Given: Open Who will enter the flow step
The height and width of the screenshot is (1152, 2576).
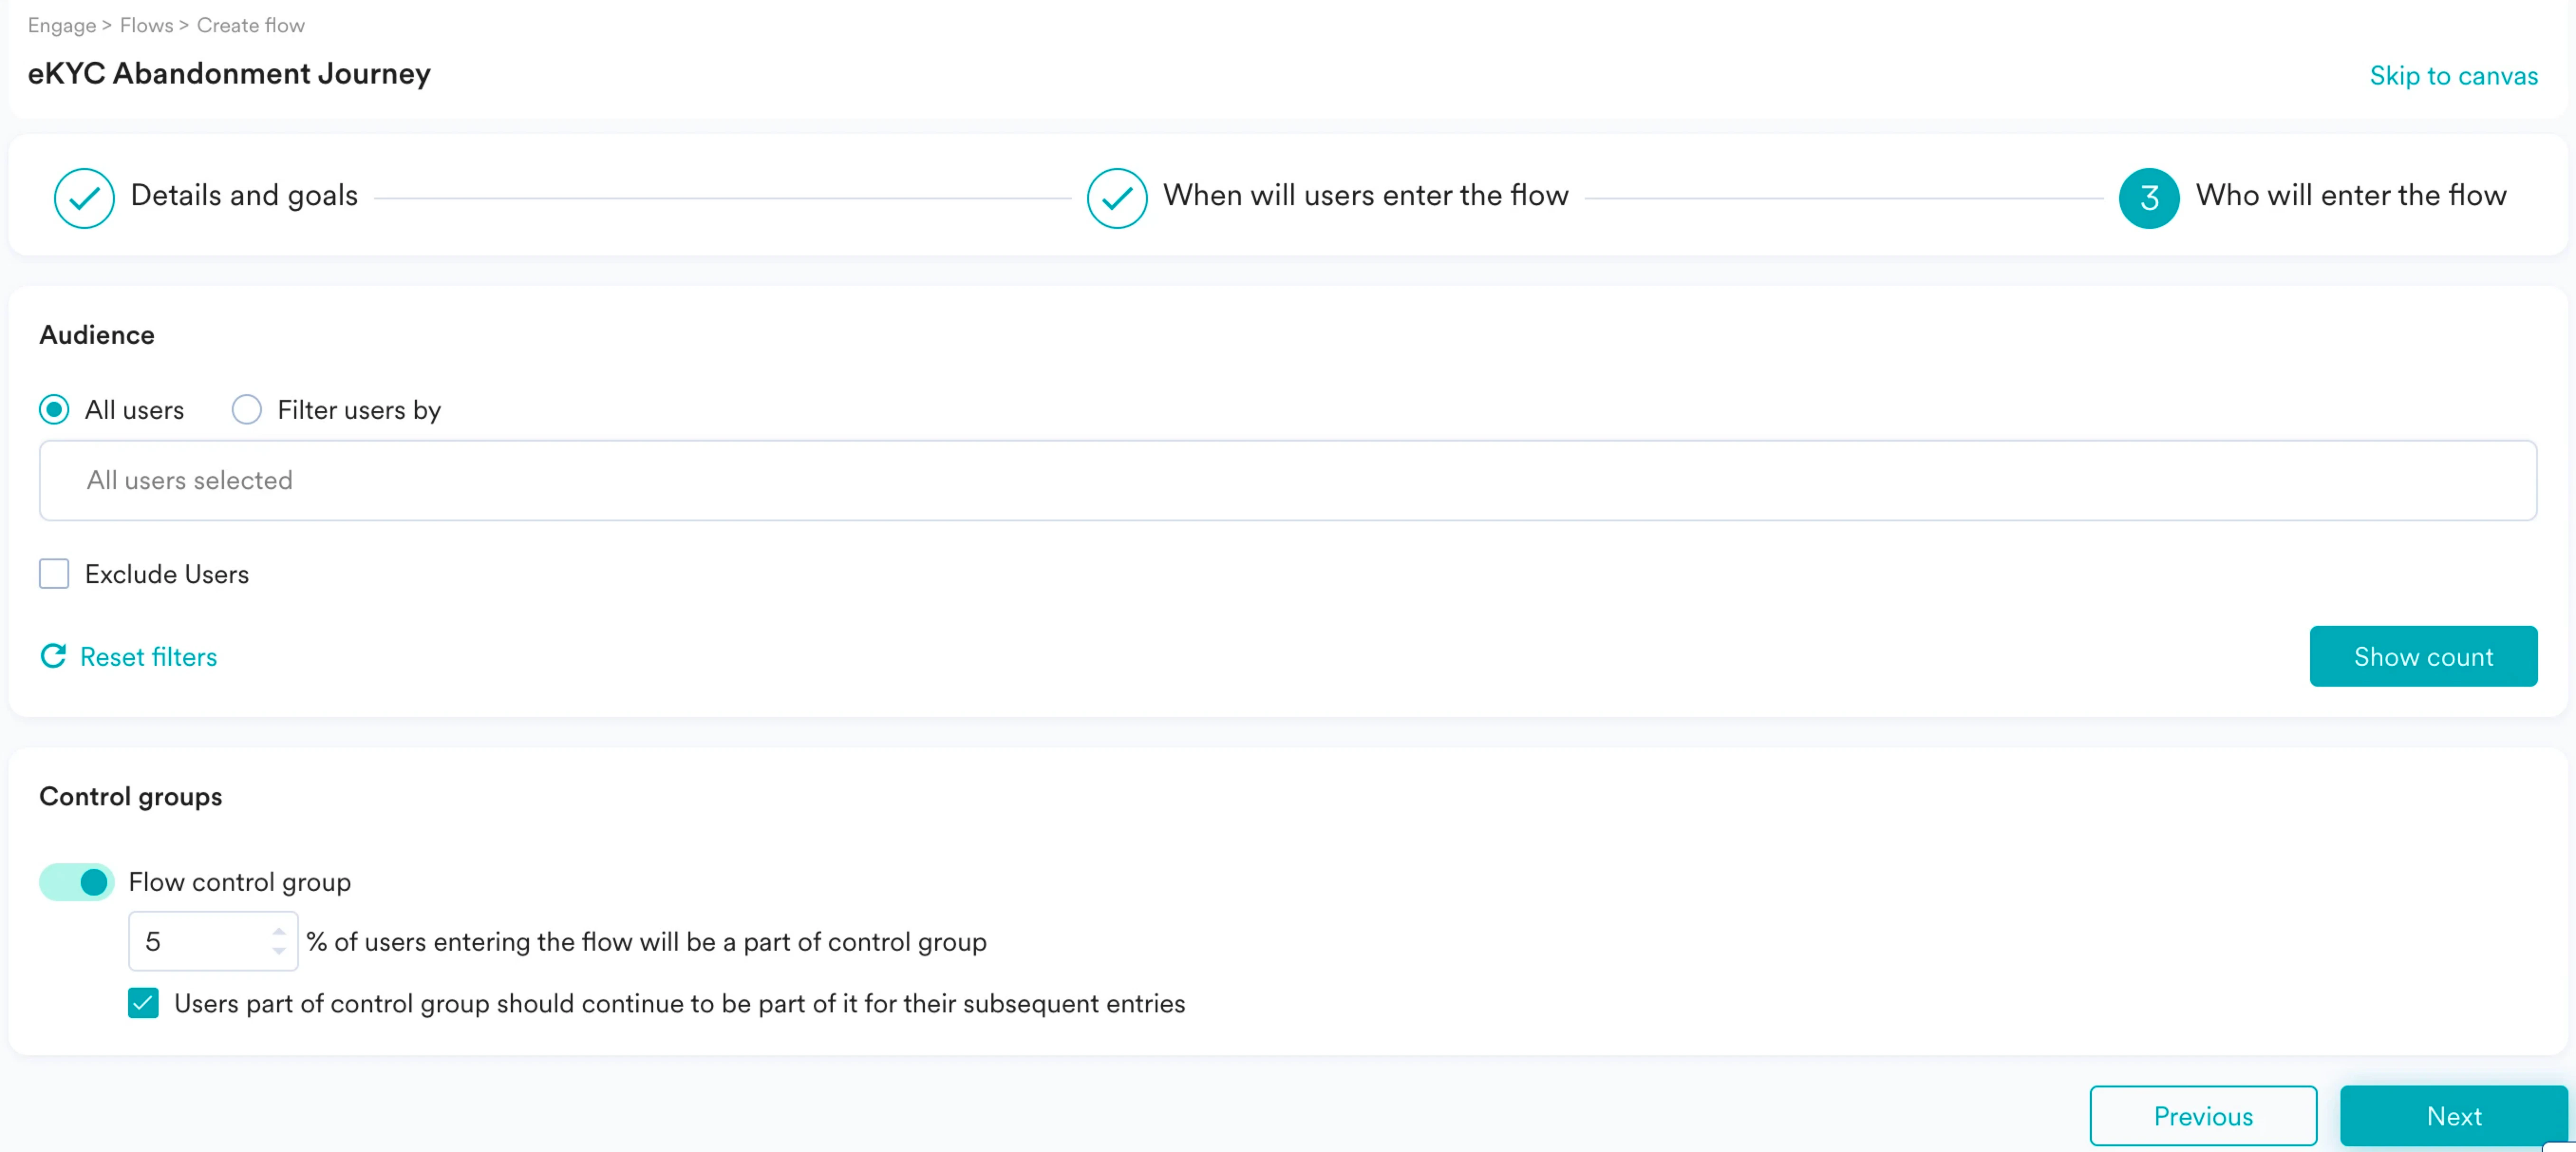Looking at the screenshot, I should [2350, 195].
